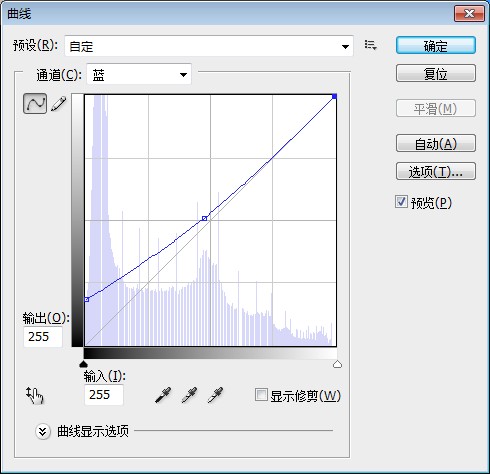The height and width of the screenshot is (474, 490).
Task: Open the 通道 channel dropdown showing 蓝
Action: 139,74
